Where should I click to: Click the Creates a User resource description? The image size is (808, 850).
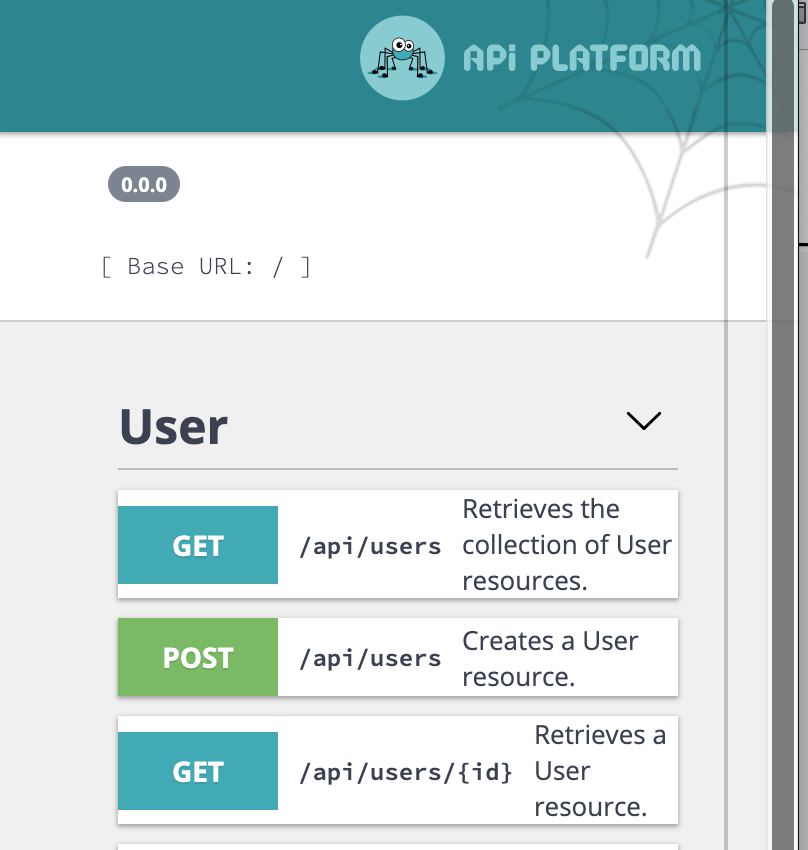point(549,657)
